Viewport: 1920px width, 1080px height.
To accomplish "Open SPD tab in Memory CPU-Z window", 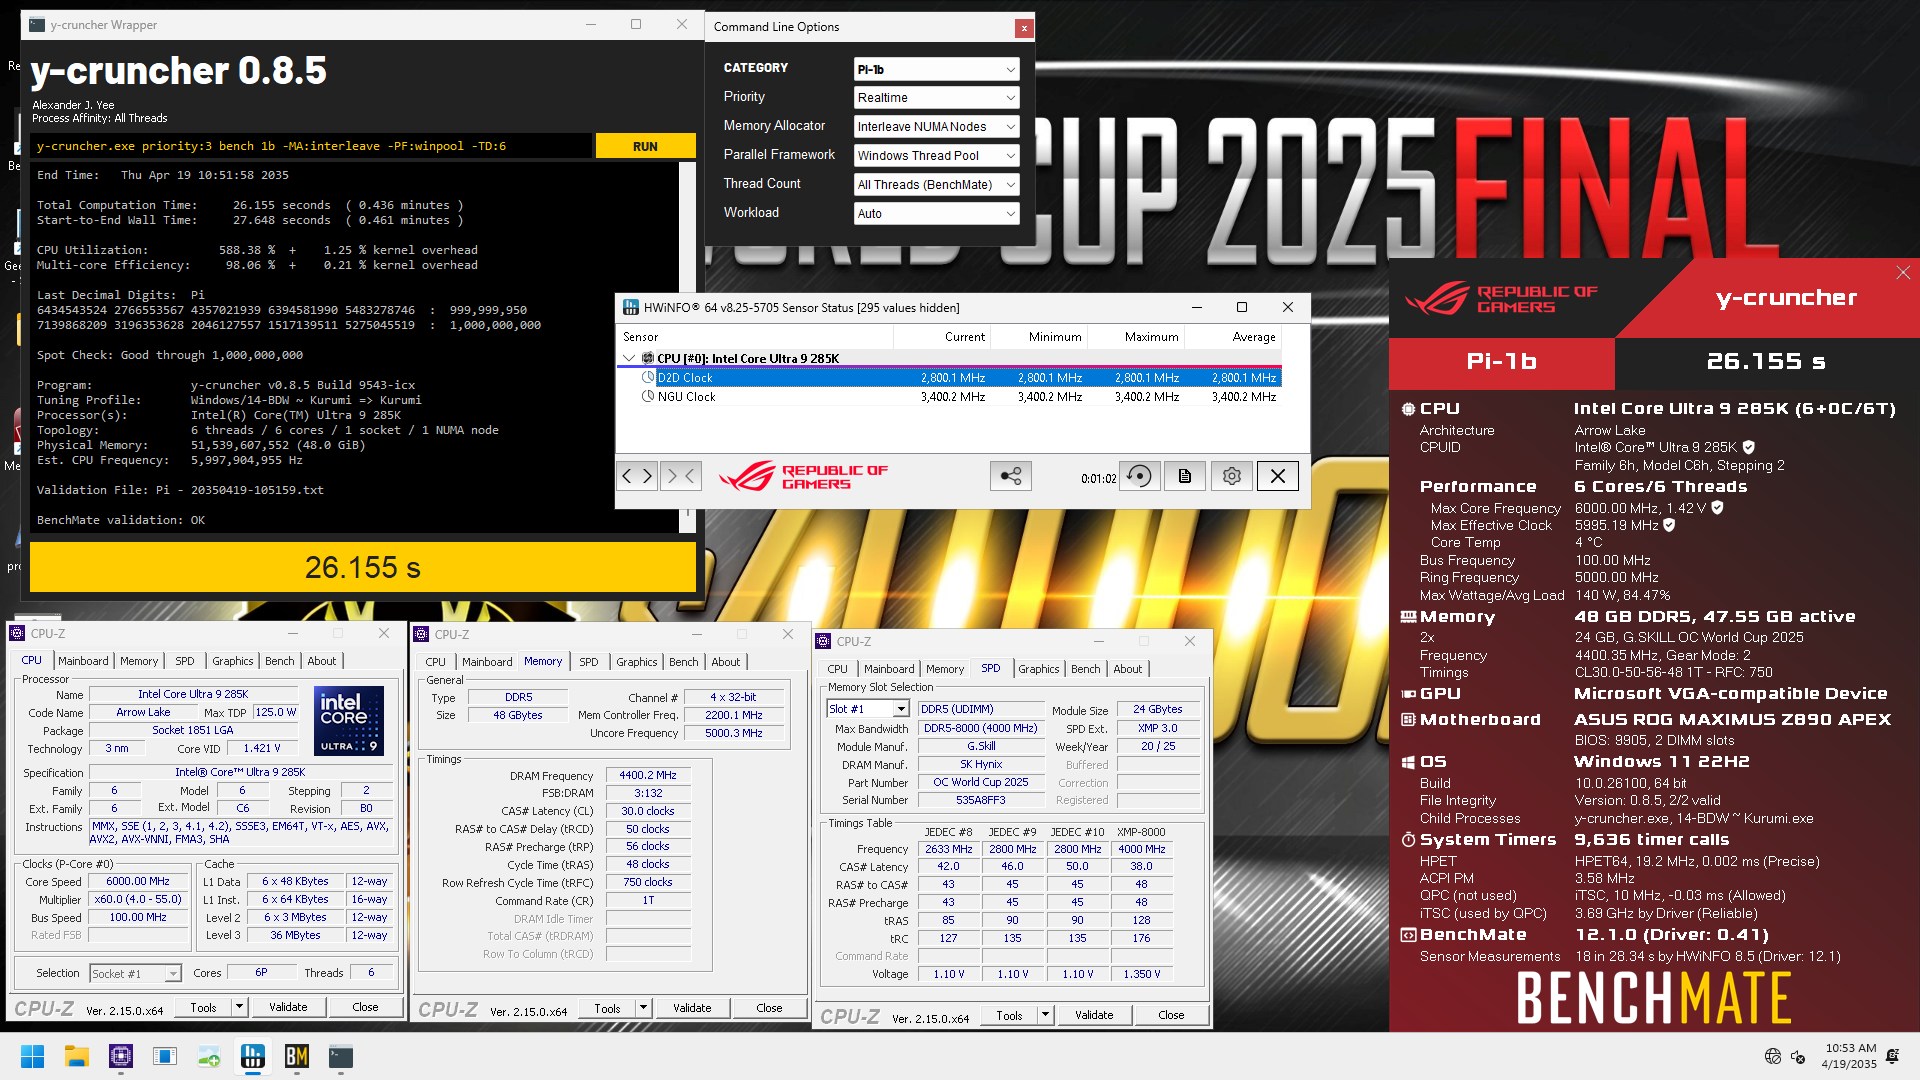I will 589,662.
